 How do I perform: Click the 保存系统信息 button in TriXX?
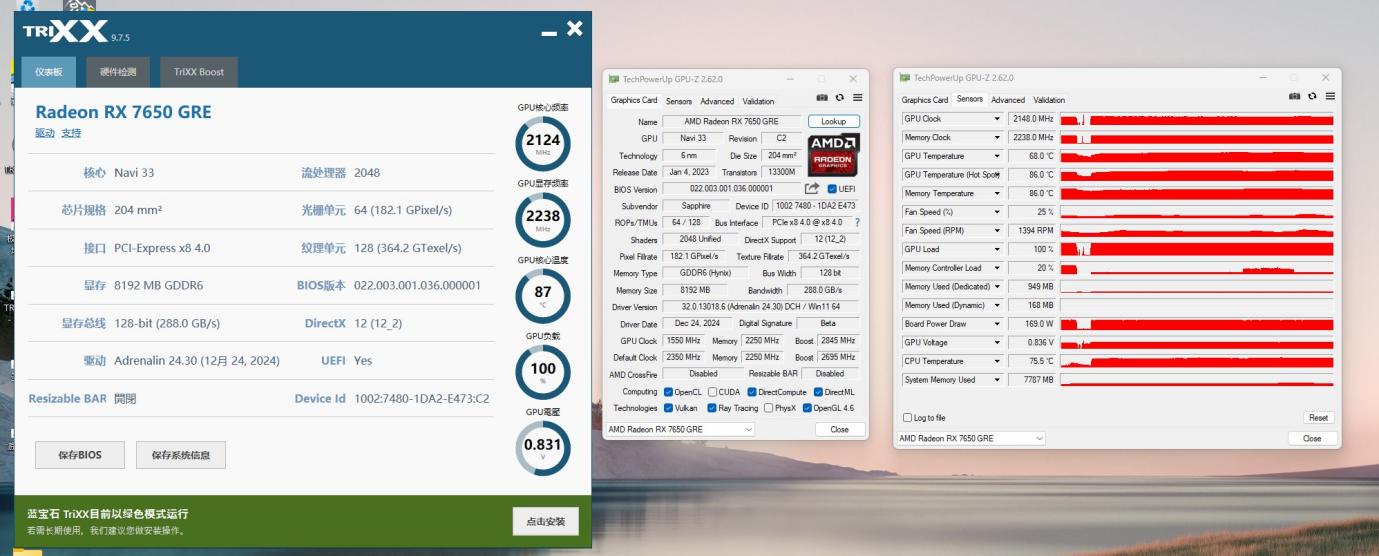(x=181, y=455)
